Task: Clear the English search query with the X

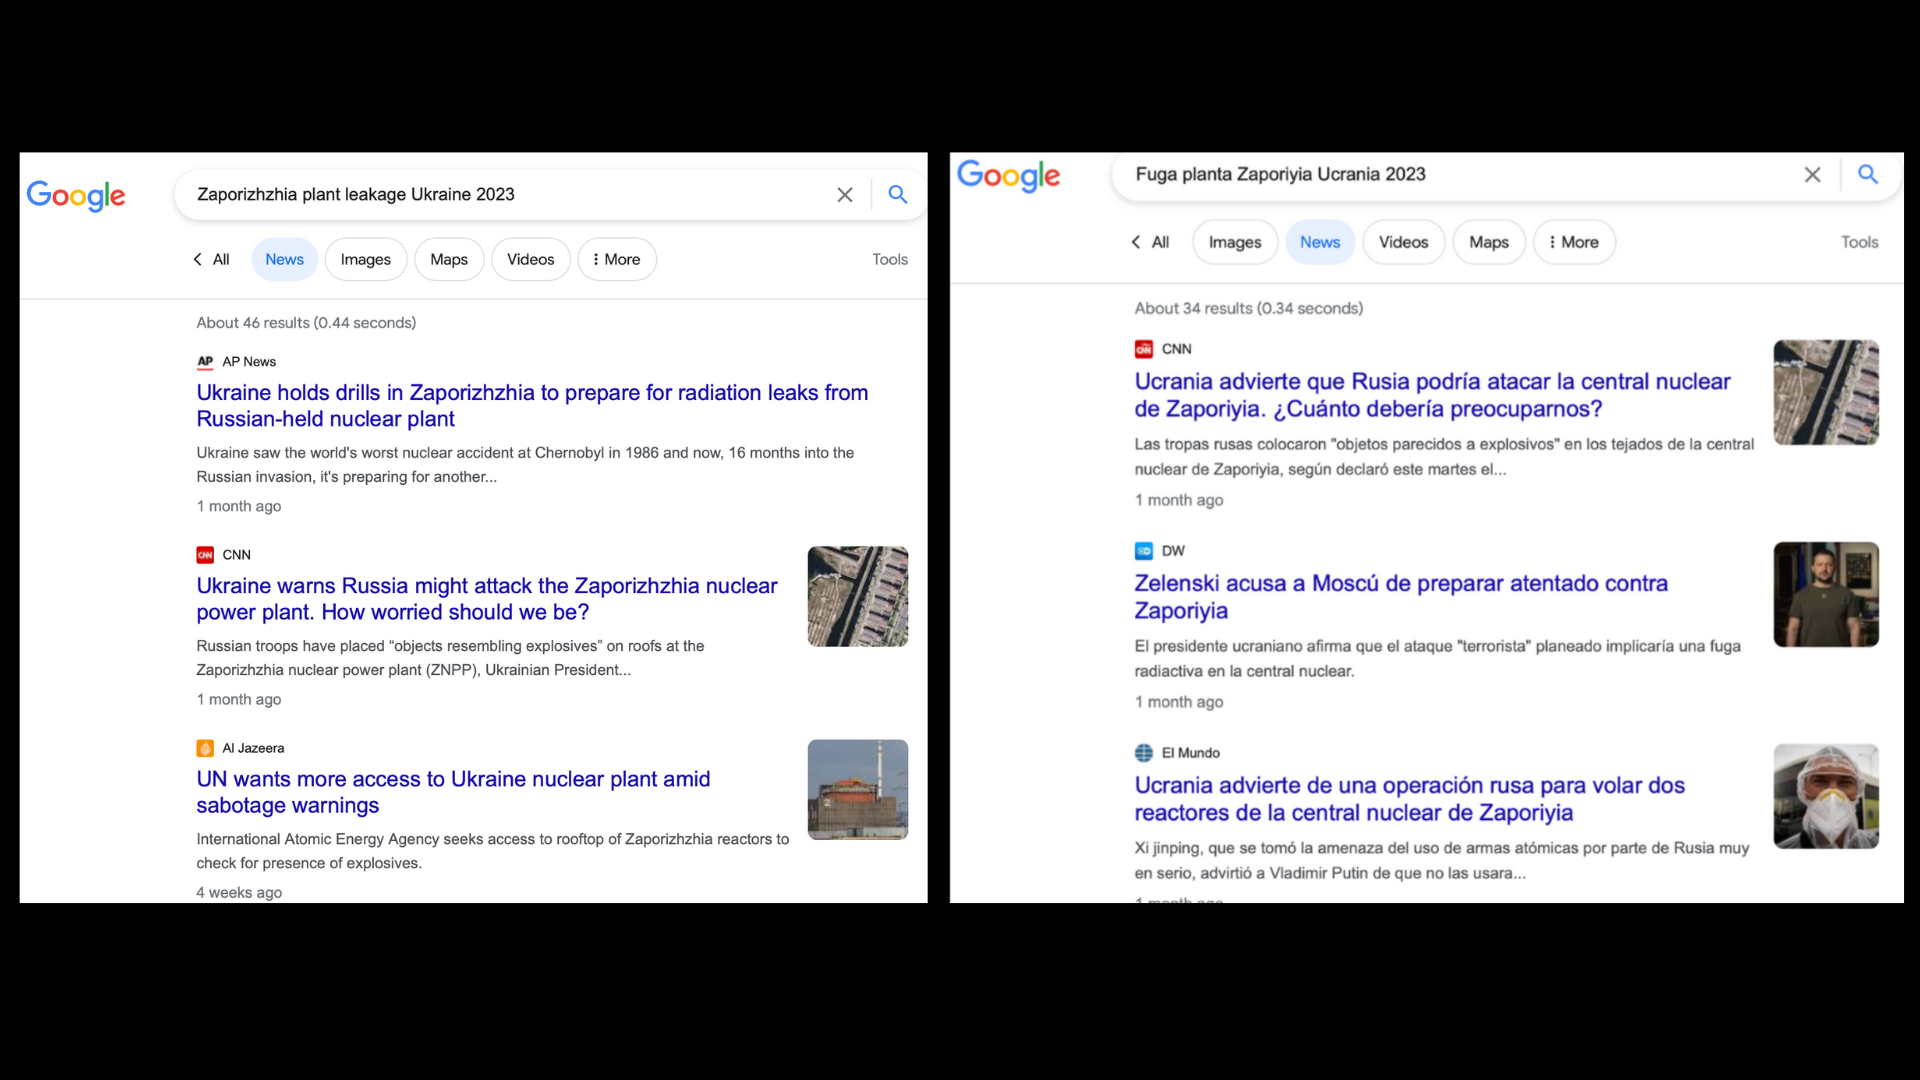Action: [845, 195]
